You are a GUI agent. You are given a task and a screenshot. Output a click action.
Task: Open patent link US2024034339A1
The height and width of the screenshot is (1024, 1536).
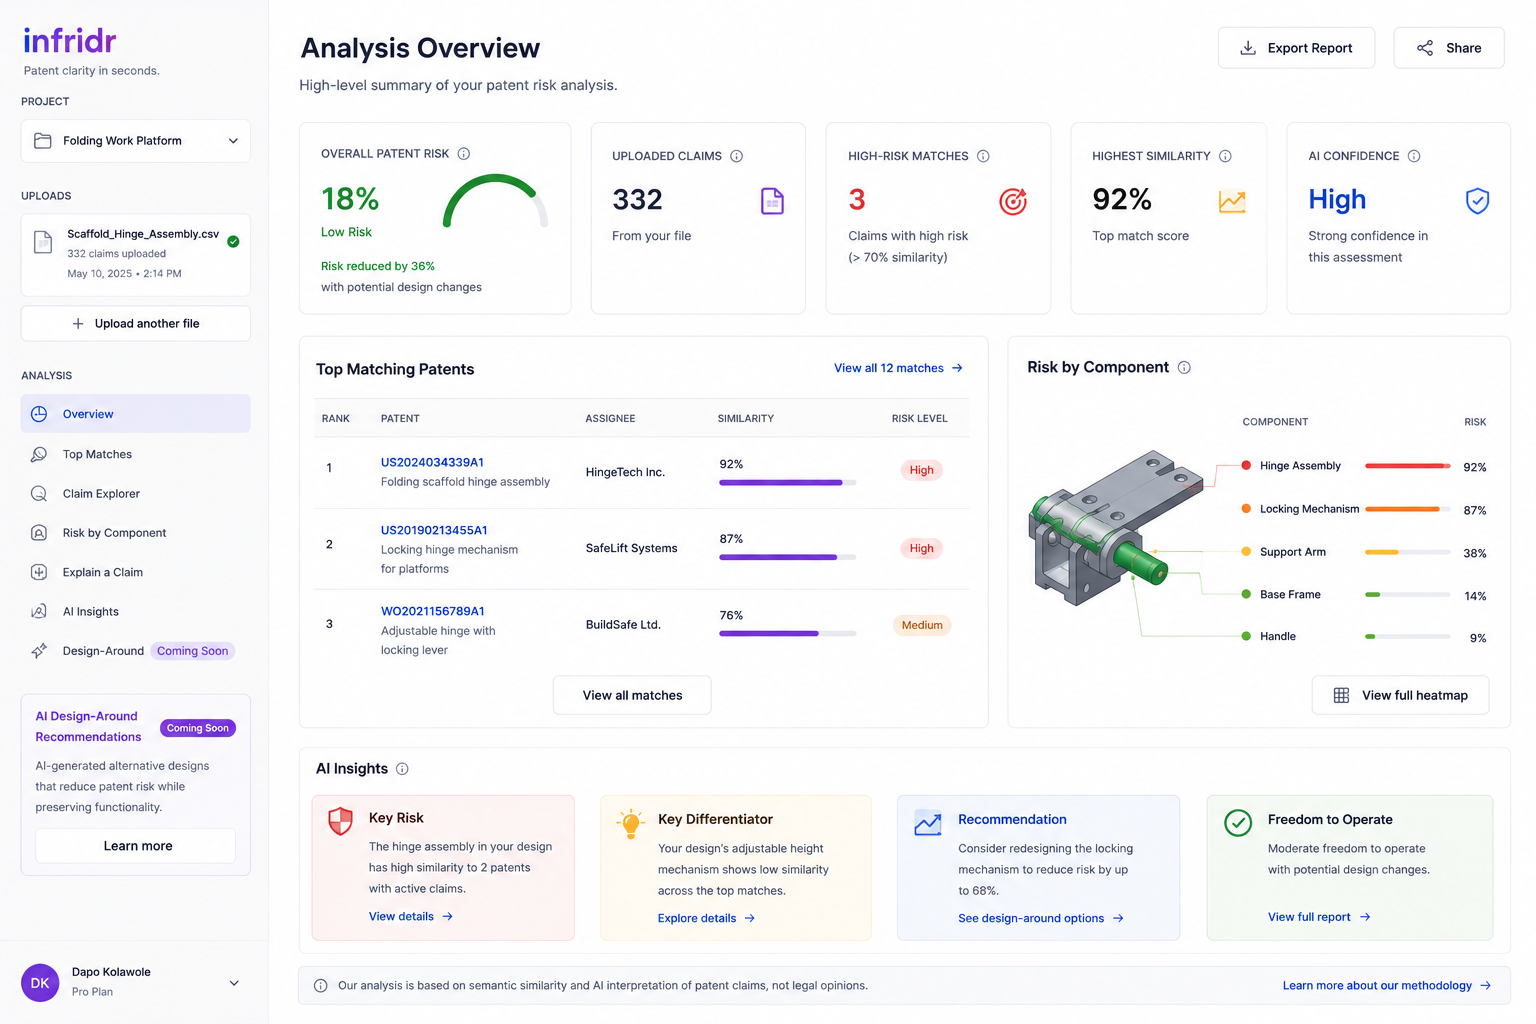[x=432, y=462]
